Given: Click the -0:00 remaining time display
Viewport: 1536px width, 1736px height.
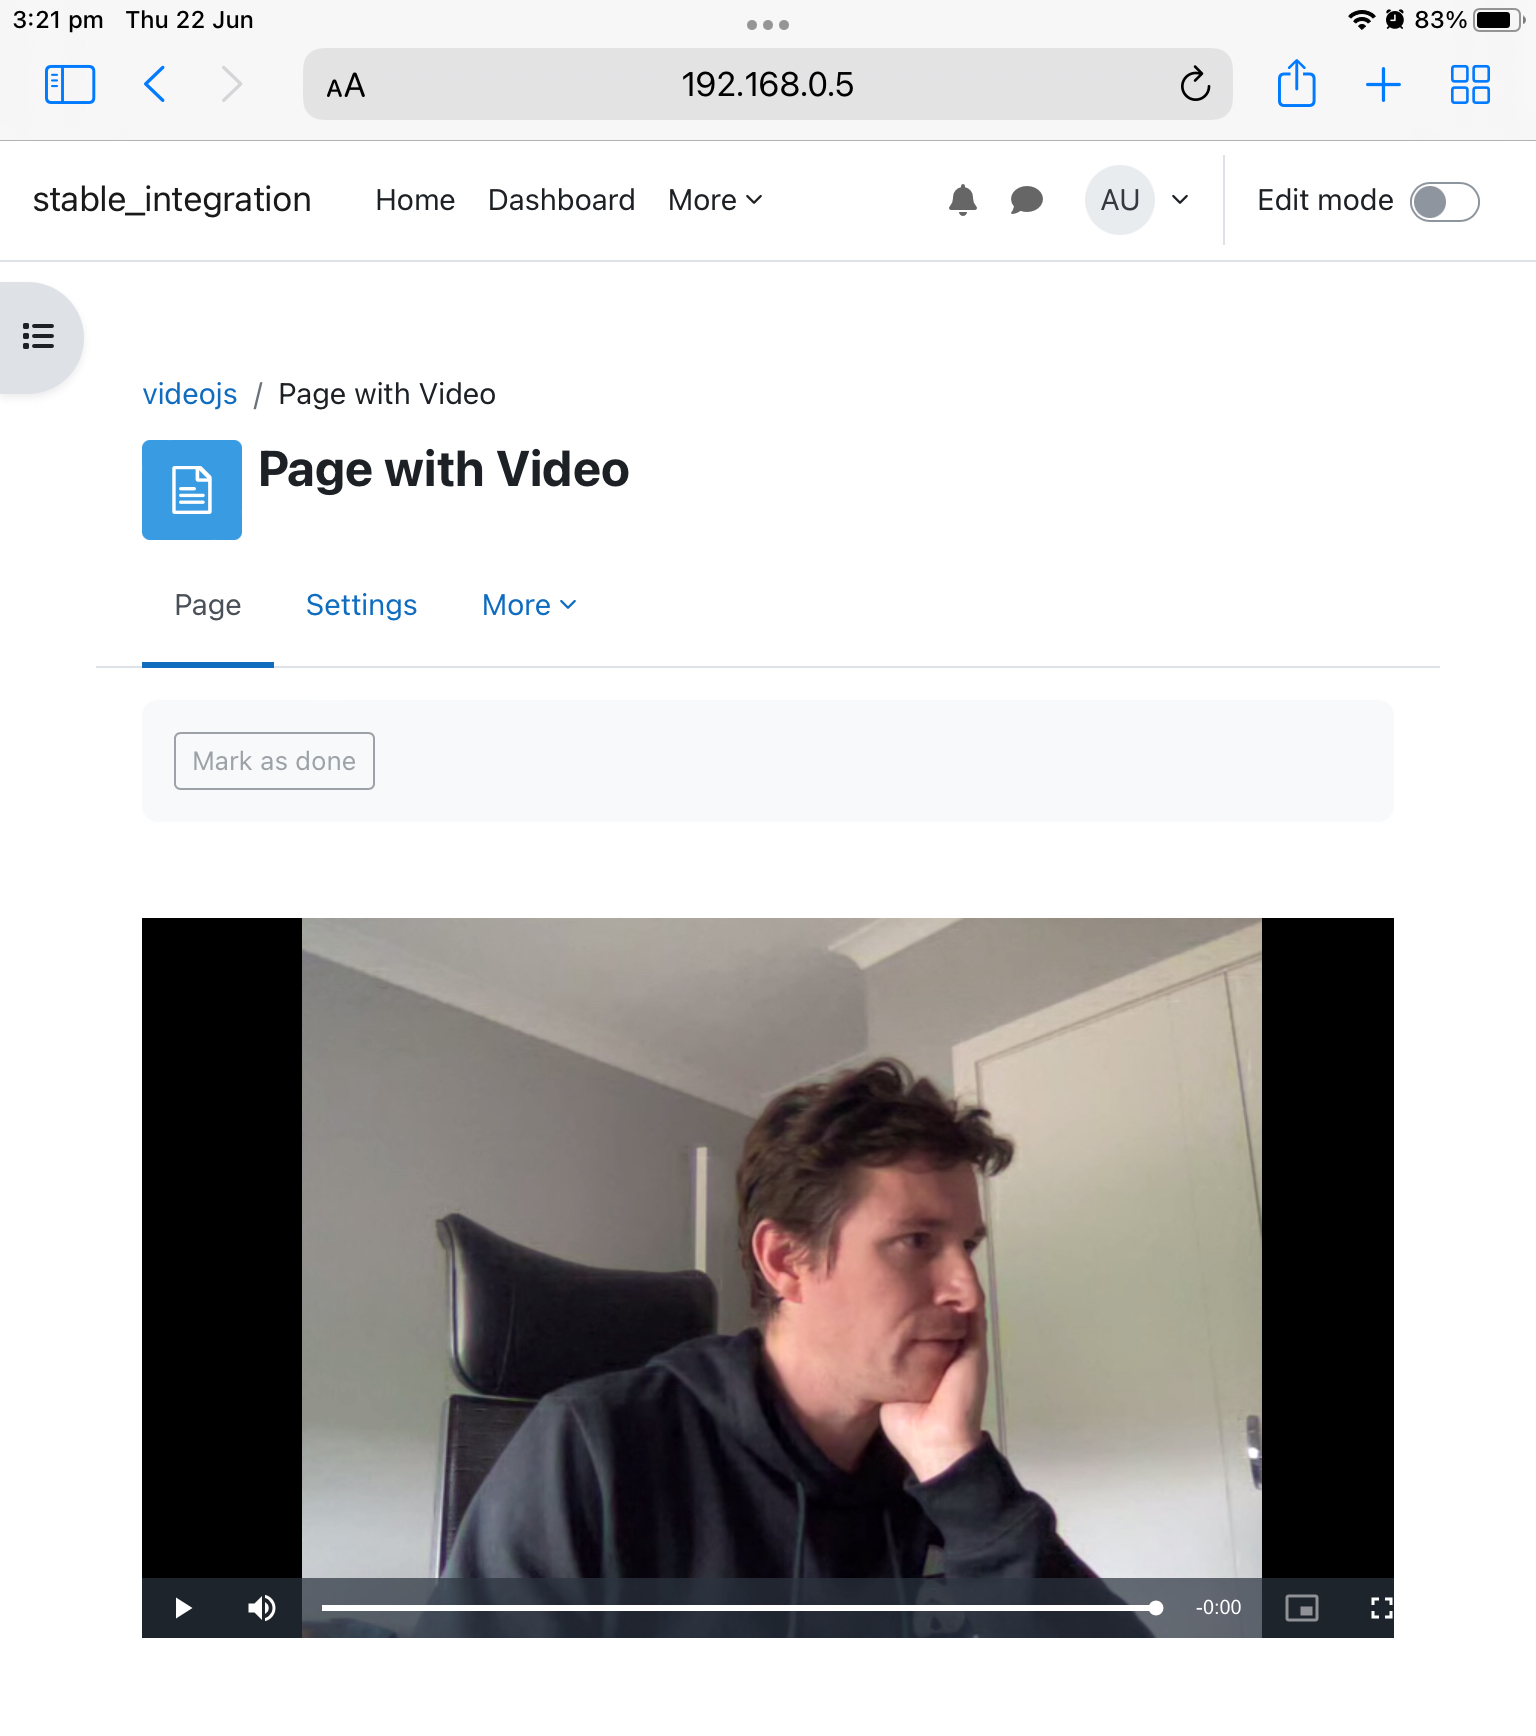Looking at the screenshot, I should click(1218, 1608).
